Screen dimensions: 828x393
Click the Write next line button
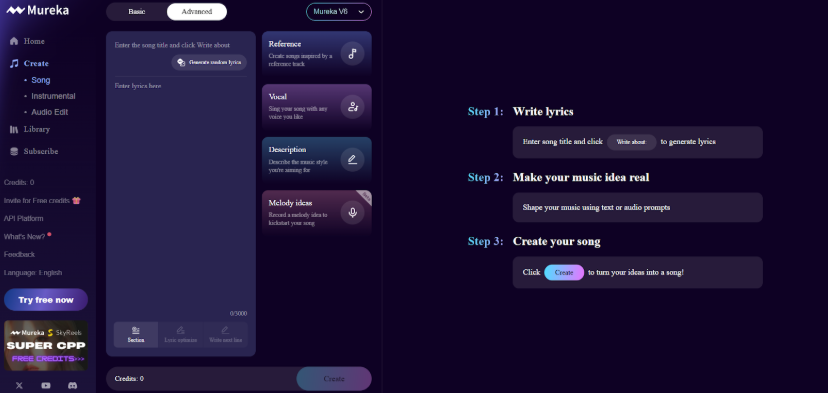click(x=225, y=334)
